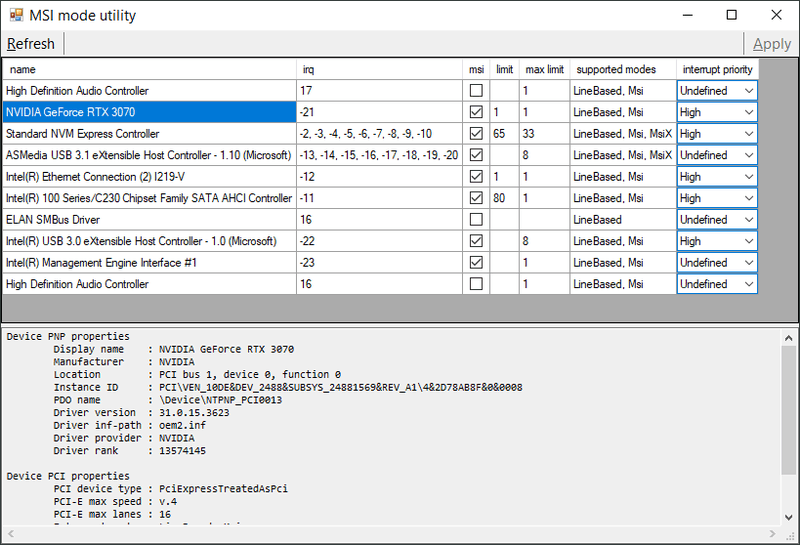The height and width of the screenshot is (545, 800).
Task: Toggle msi checkbox for ELAN SMBus Driver
Action: pos(476,219)
